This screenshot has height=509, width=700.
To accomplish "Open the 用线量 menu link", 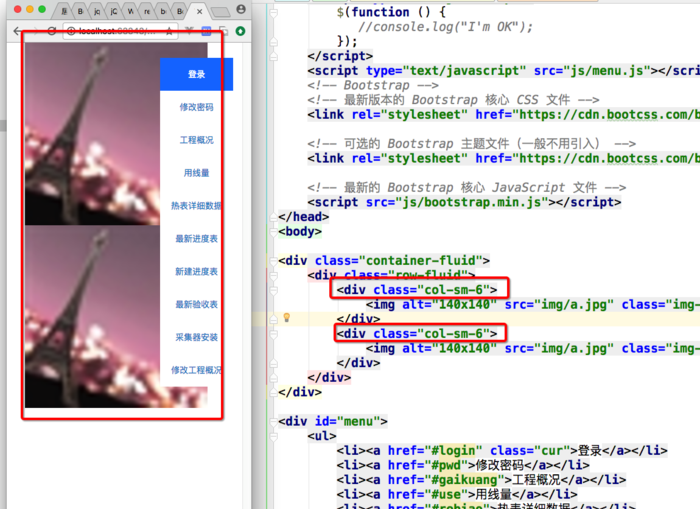I will [196, 173].
